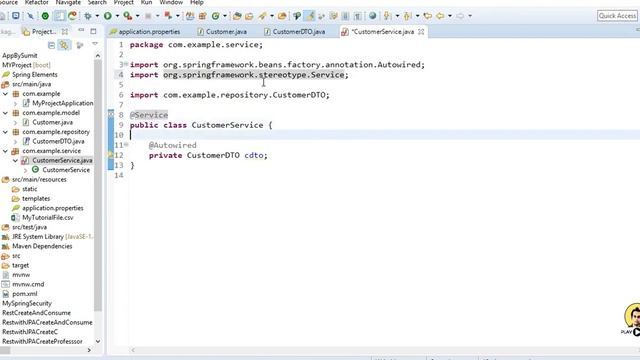Click the New Java Package icon
640x360 pixels.
point(202,16)
